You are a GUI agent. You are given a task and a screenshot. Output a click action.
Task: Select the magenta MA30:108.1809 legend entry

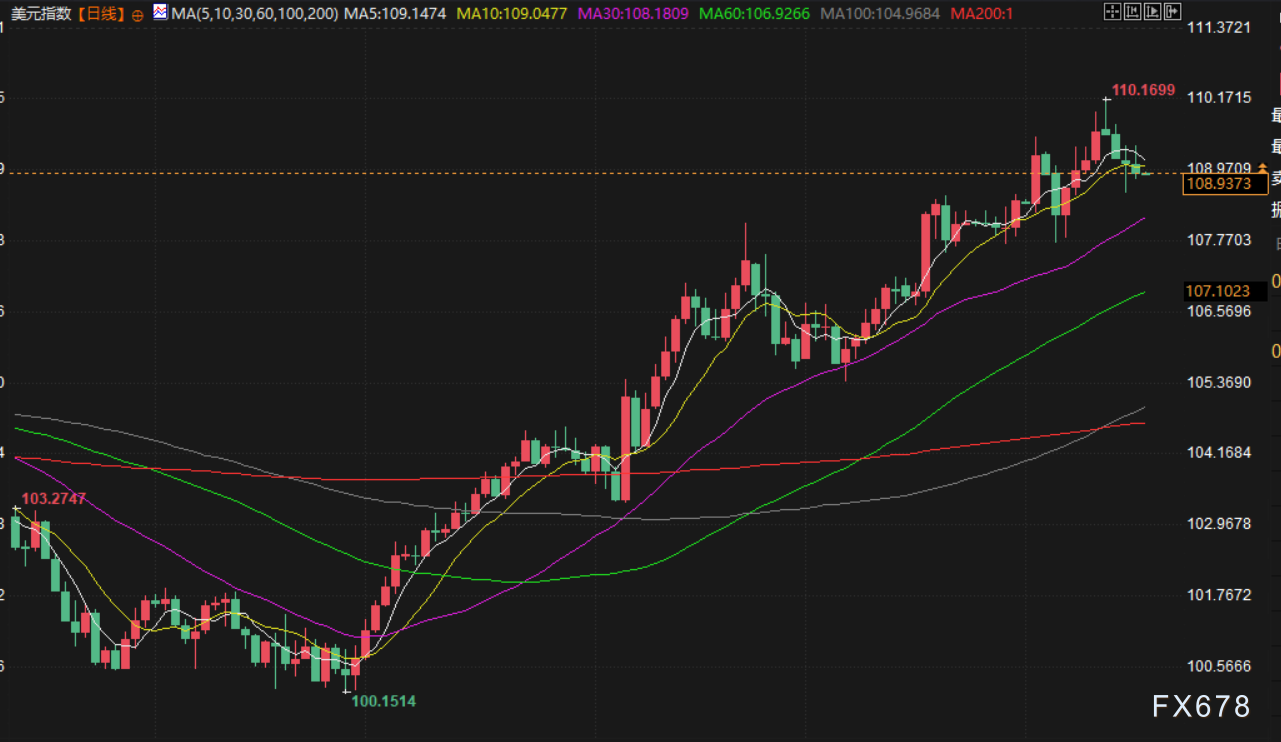pos(633,14)
